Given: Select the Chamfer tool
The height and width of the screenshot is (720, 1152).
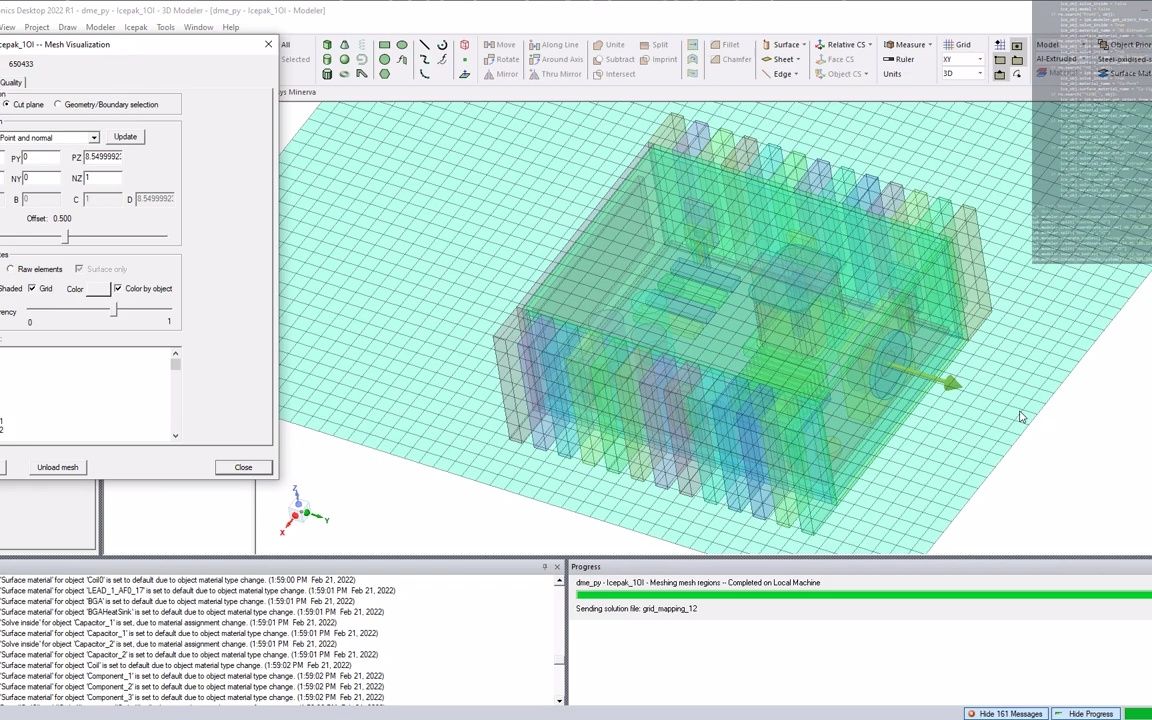Looking at the screenshot, I should coord(729,59).
